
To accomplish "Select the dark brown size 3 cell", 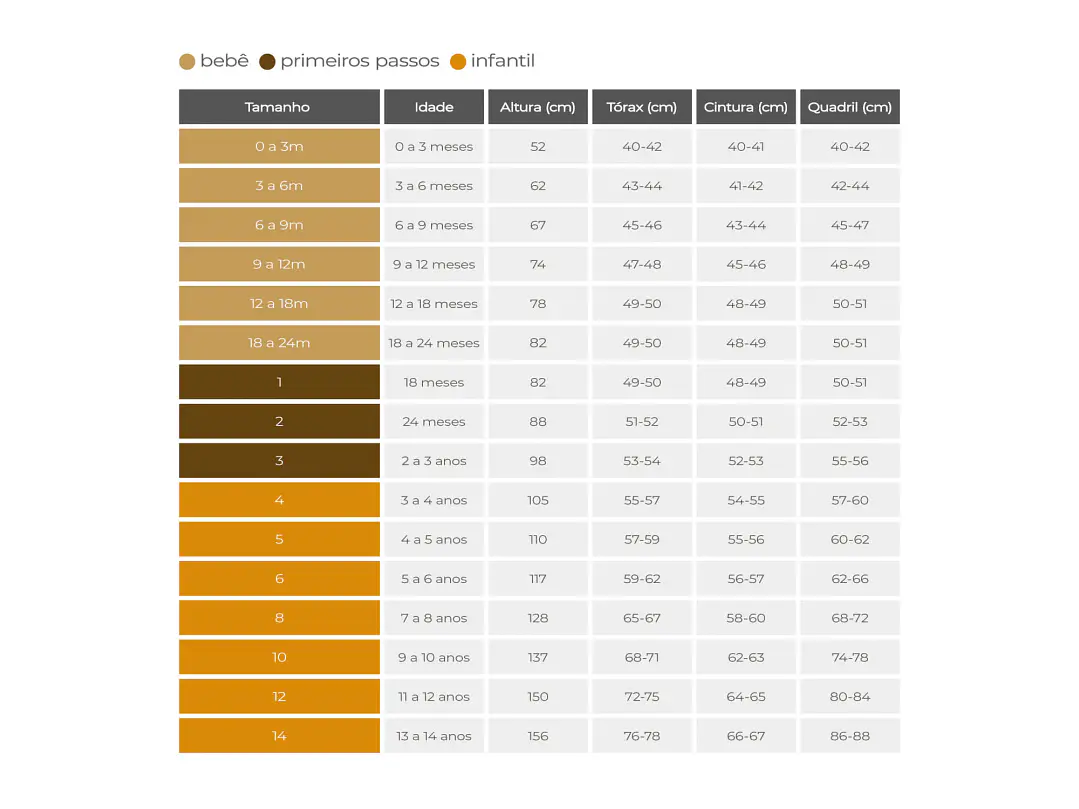I will [x=279, y=460].
